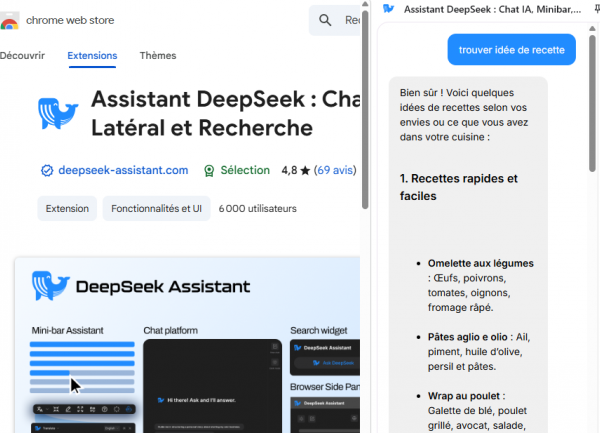The image size is (600, 433).
Task: Click the search field next to the magnifier
Action: click(334, 20)
